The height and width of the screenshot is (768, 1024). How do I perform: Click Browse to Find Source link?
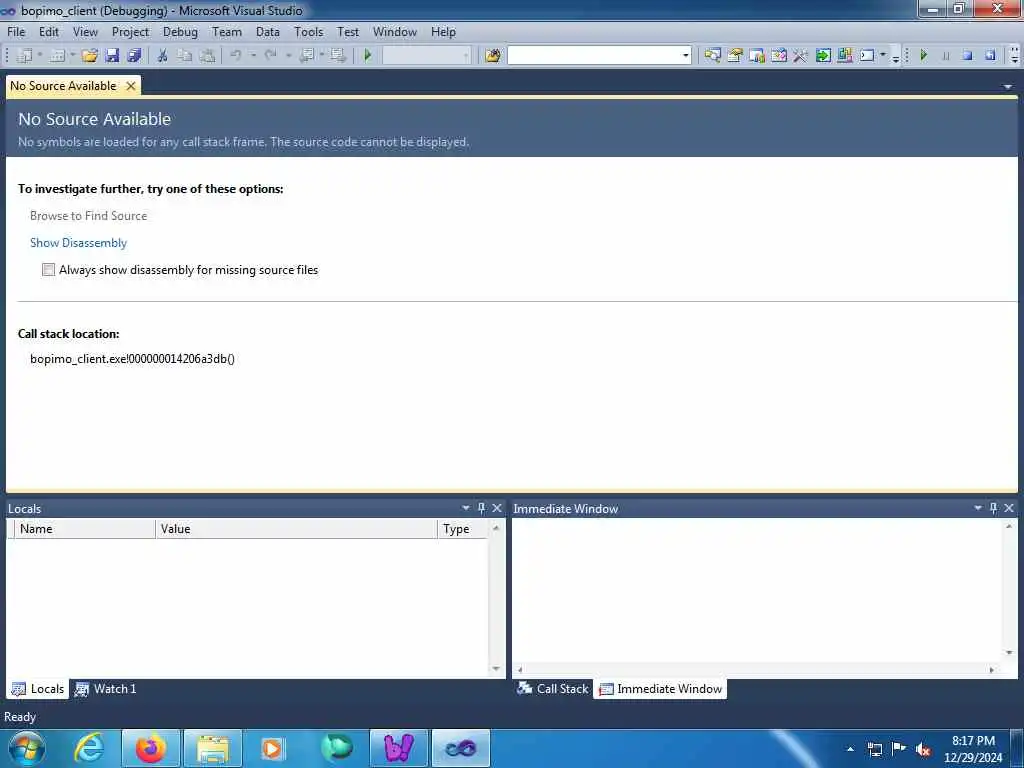coord(88,216)
